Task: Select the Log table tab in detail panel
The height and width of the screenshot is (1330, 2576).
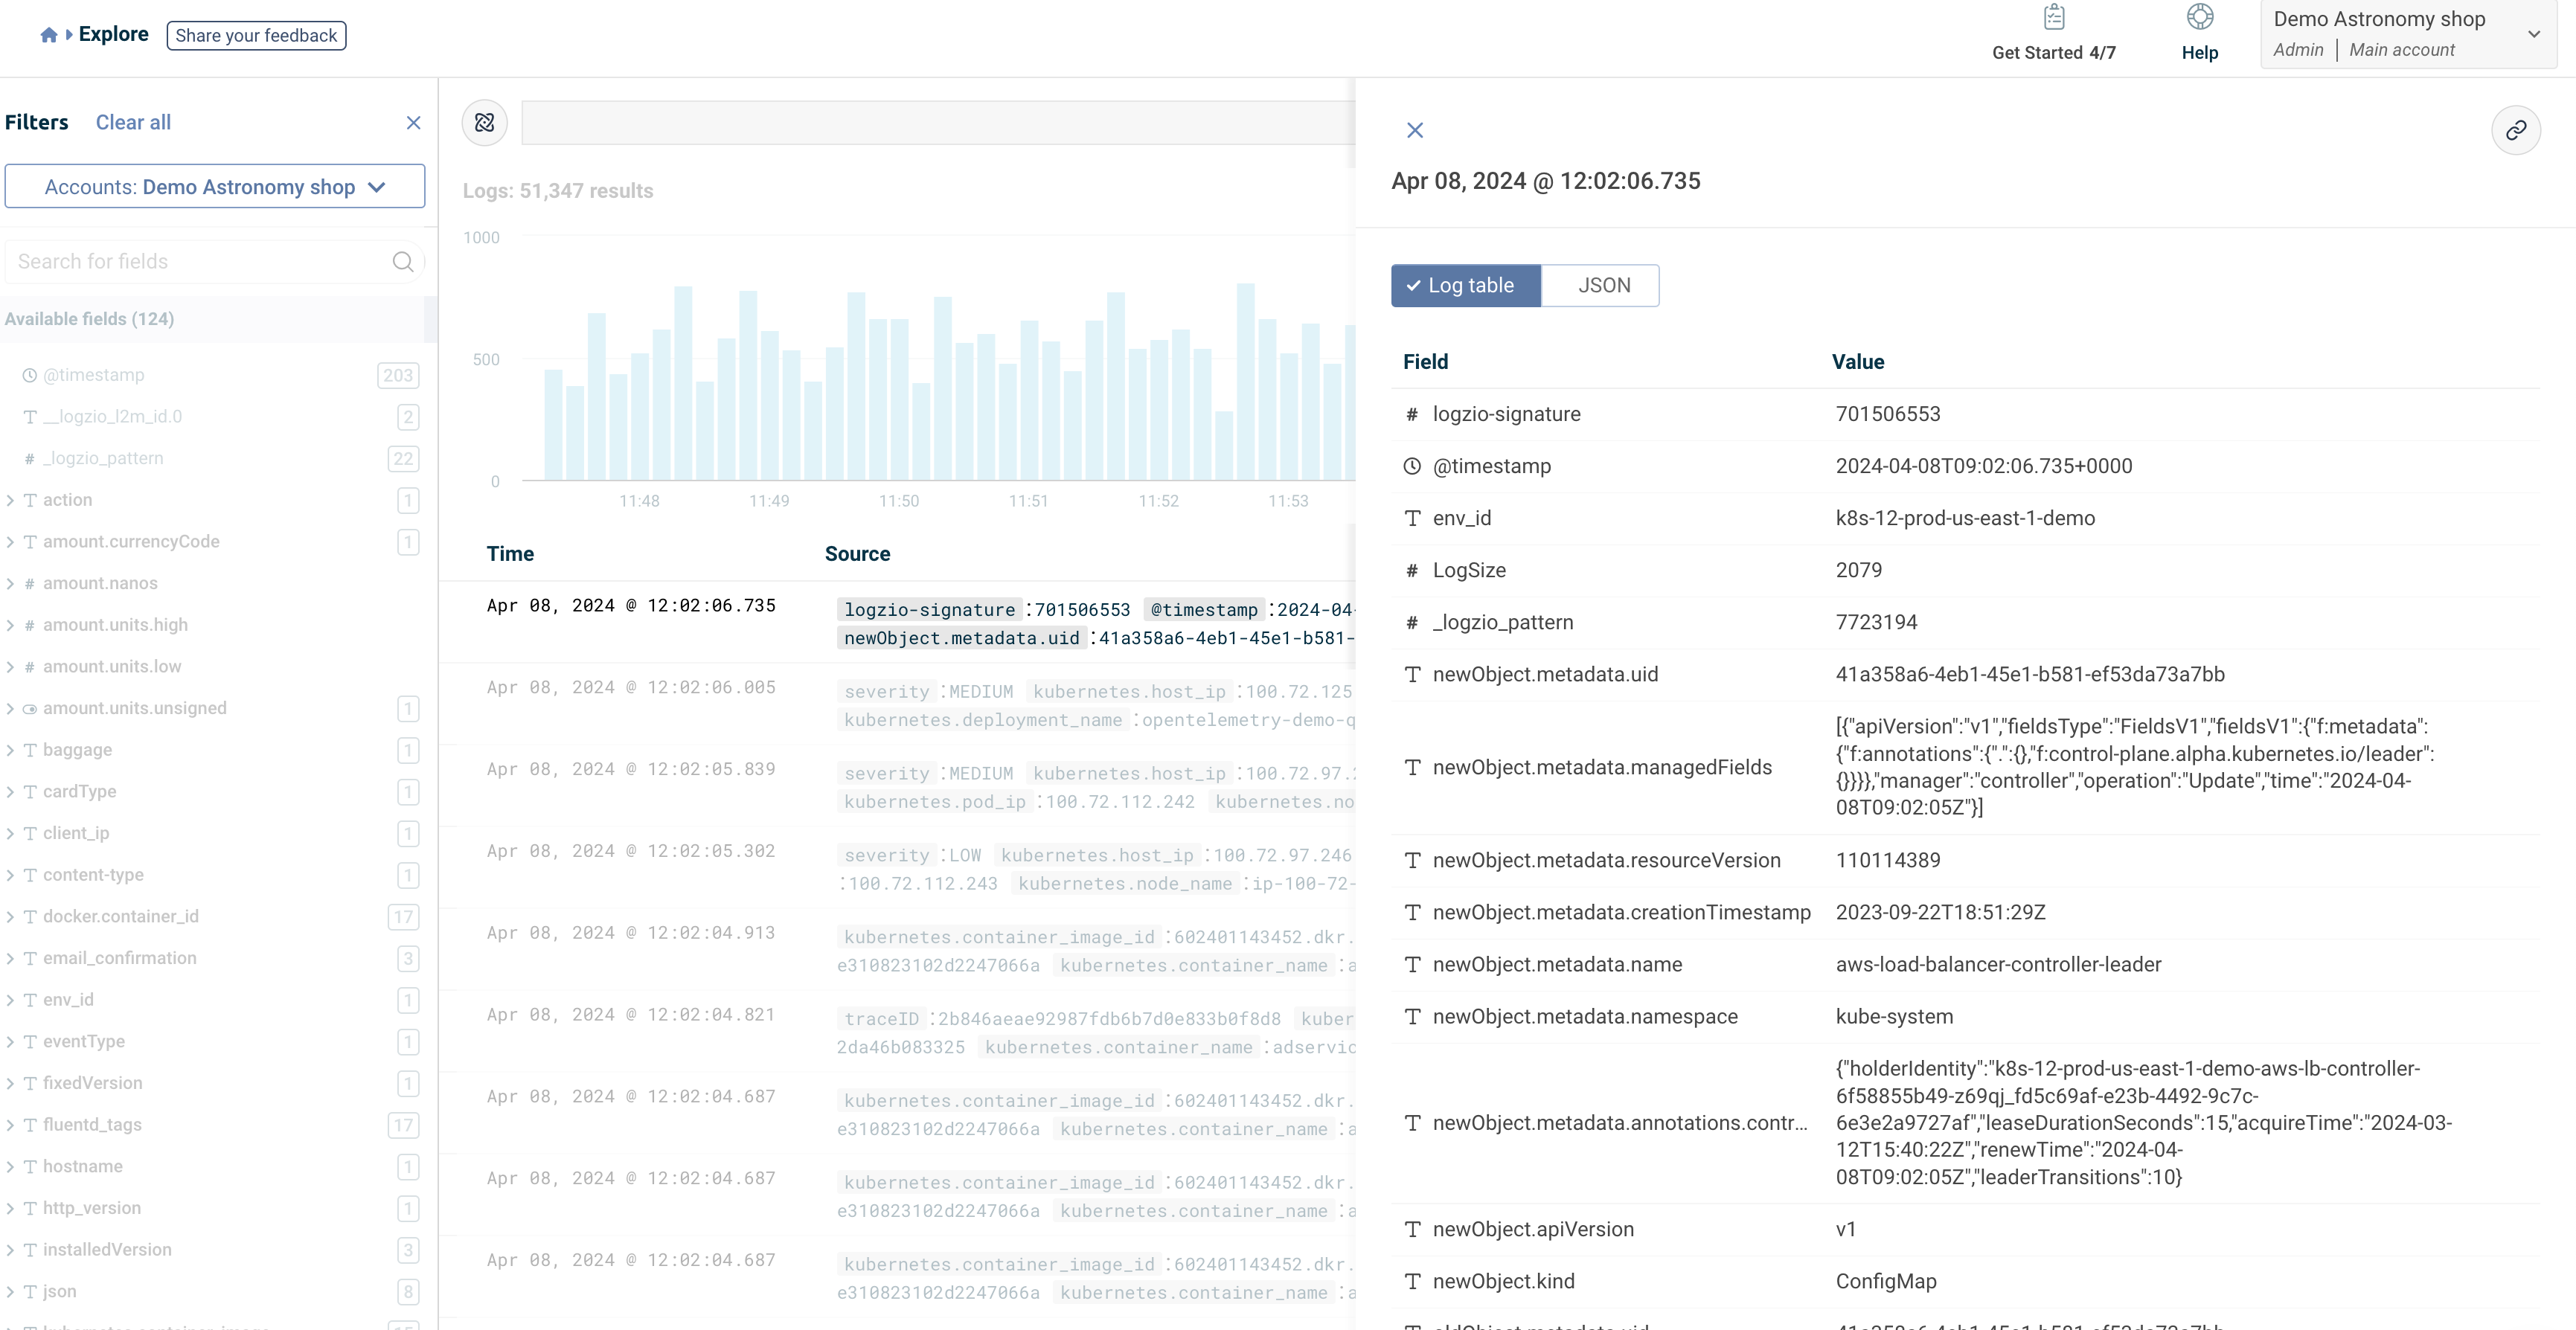Action: pyautogui.click(x=1463, y=285)
